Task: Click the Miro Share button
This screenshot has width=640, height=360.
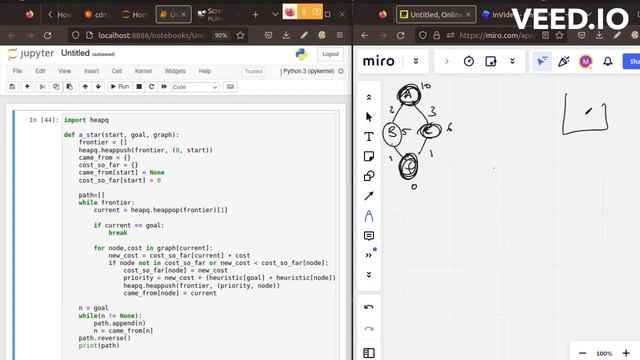Action: coord(632,61)
